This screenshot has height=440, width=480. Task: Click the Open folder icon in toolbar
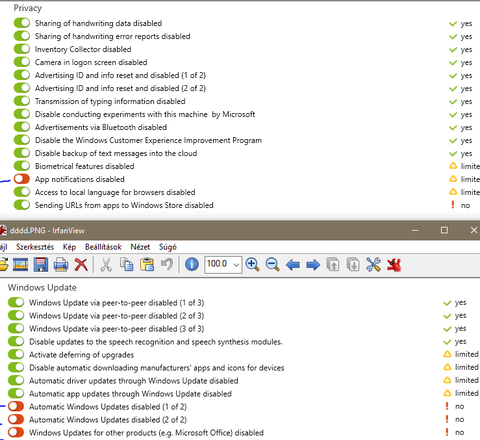(4, 265)
